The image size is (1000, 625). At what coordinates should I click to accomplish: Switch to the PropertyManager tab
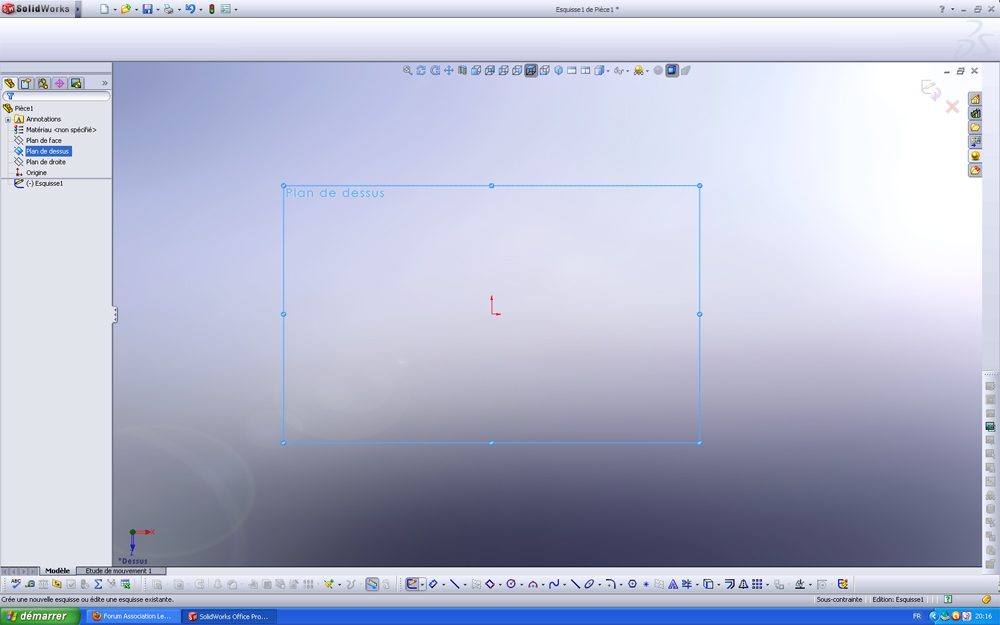26,84
